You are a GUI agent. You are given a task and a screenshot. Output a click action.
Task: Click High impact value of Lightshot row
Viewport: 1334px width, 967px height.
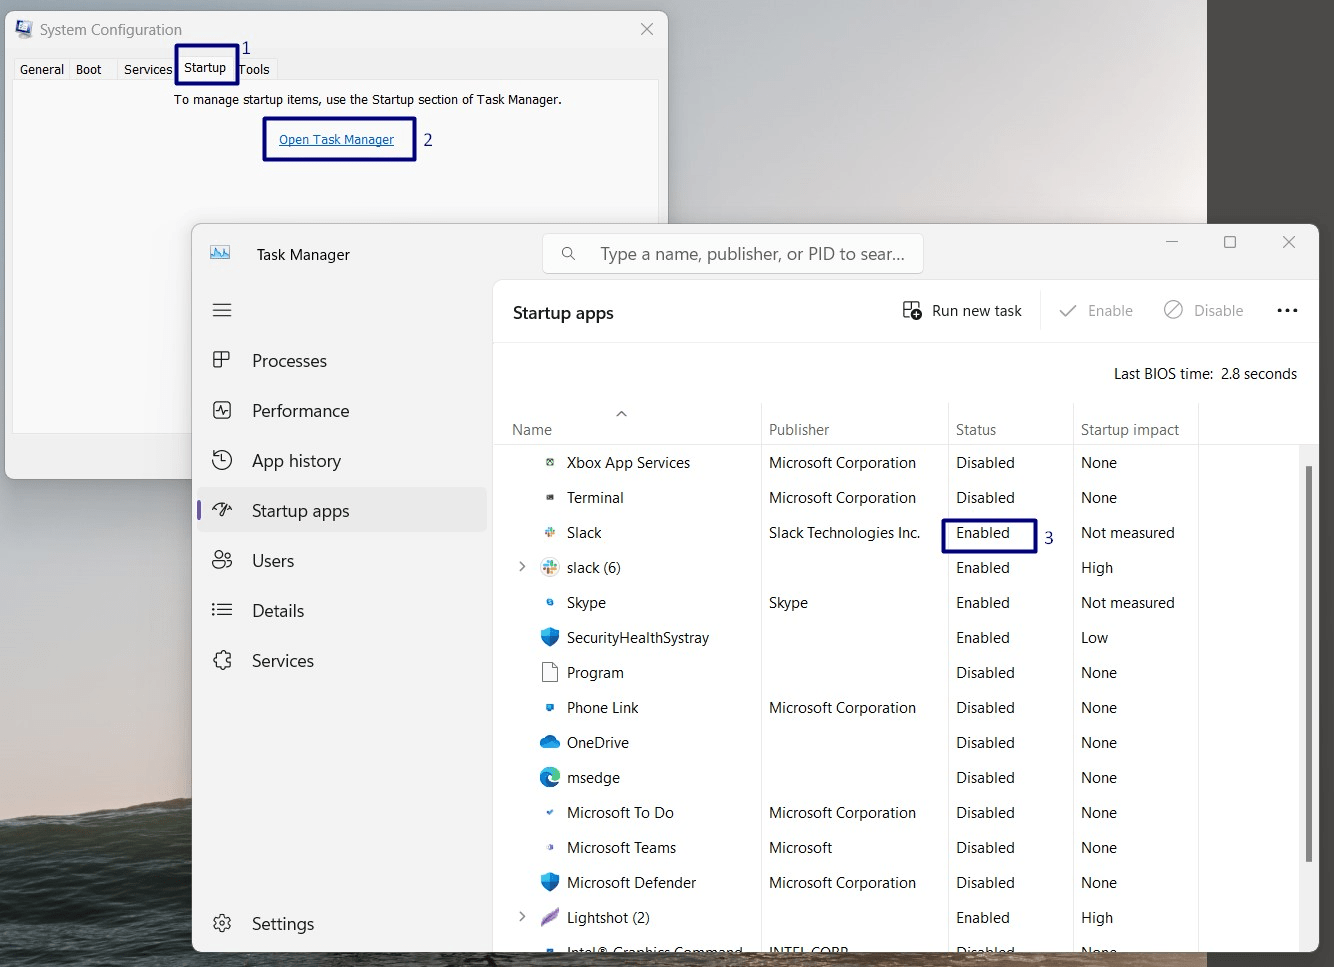pos(1097,918)
